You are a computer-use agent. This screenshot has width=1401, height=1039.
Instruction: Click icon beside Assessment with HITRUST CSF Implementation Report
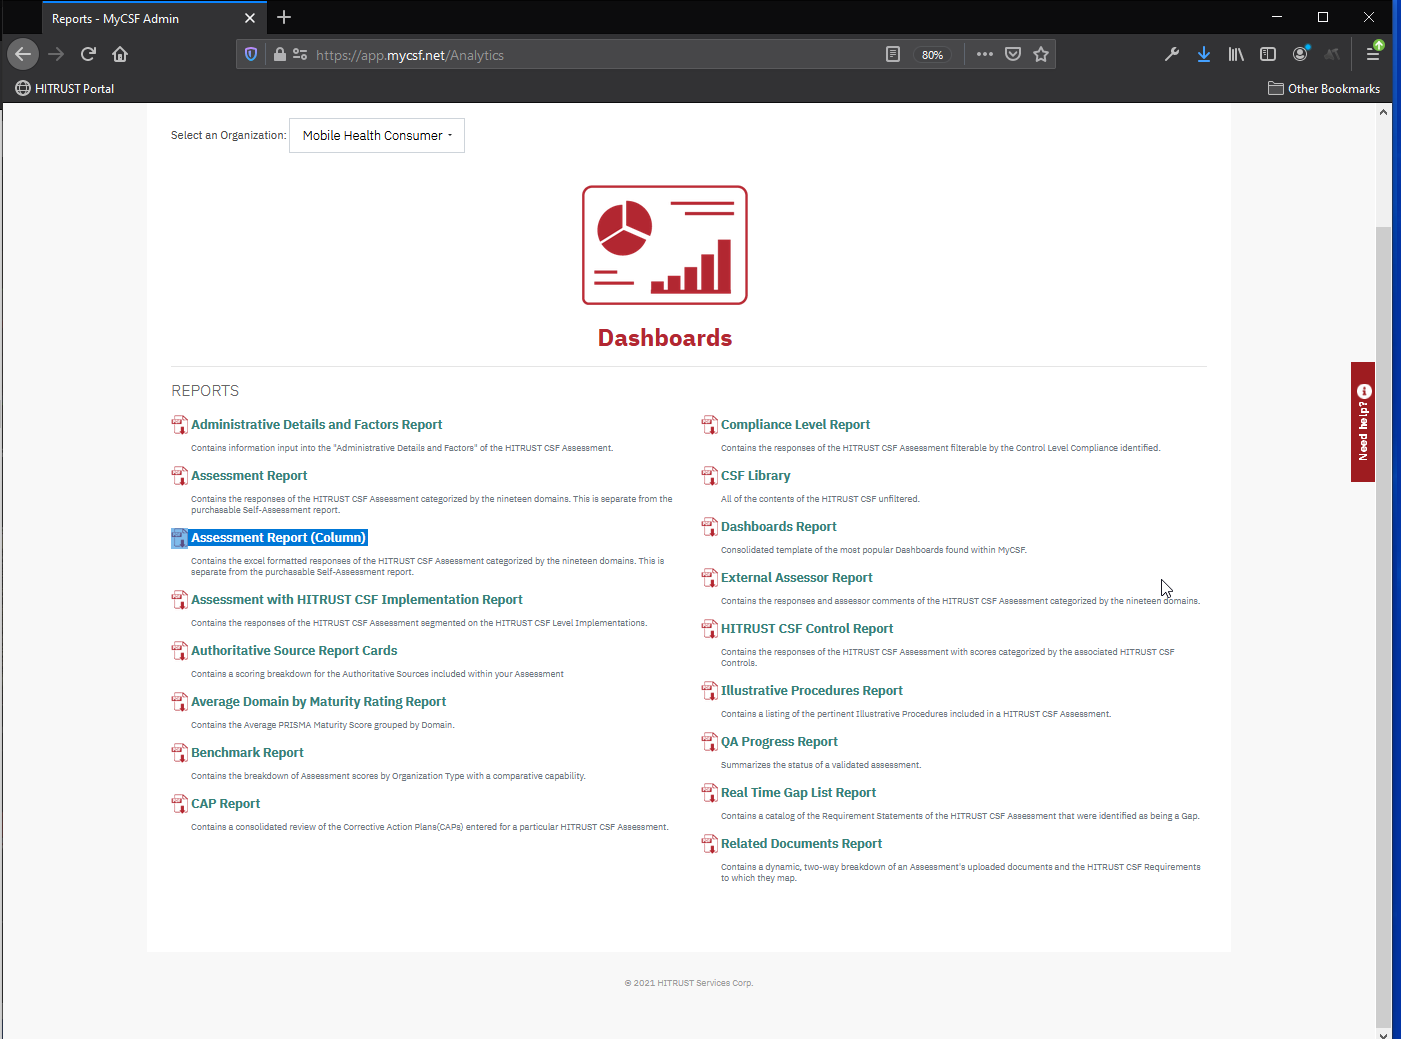[x=180, y=600]
